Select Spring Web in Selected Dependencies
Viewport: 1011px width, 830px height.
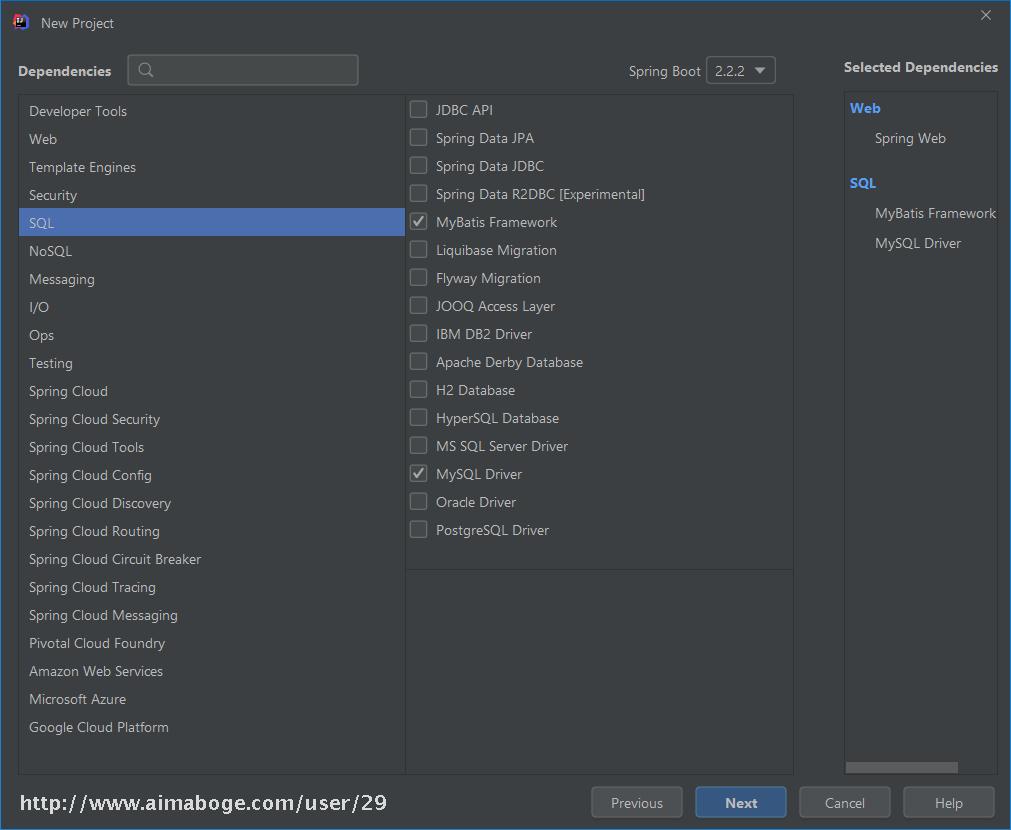(910, 138)
